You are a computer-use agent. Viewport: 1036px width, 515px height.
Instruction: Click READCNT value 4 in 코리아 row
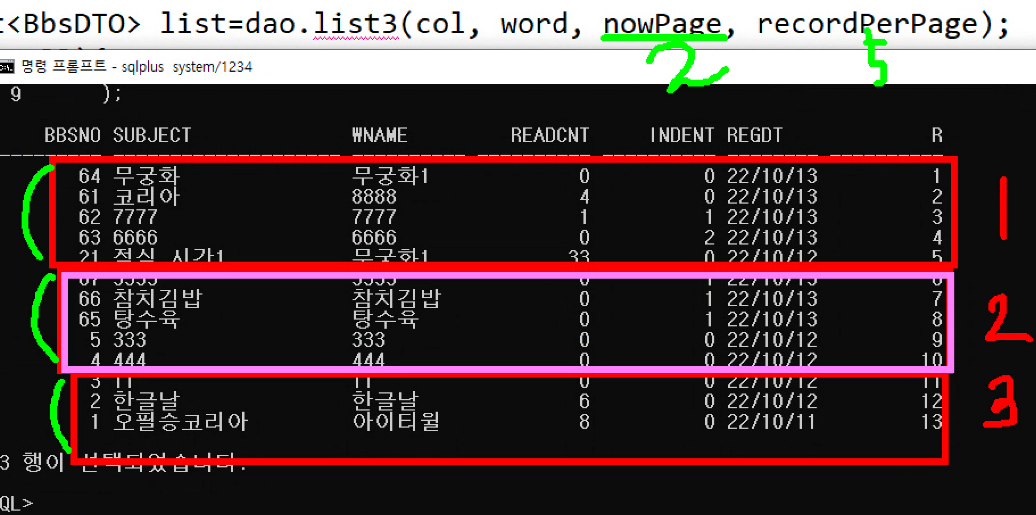click(583, 196)
